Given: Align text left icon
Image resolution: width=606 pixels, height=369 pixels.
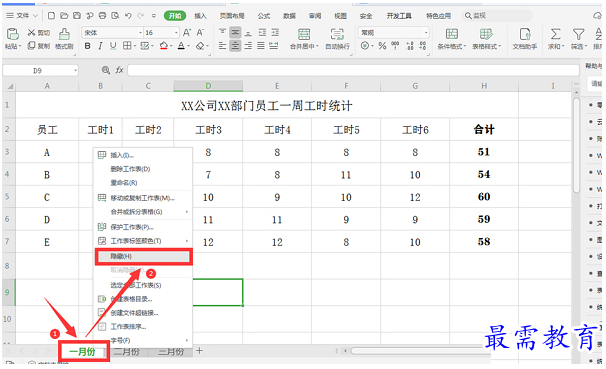Looking at the screenshot, I should (x=222, y=46).
